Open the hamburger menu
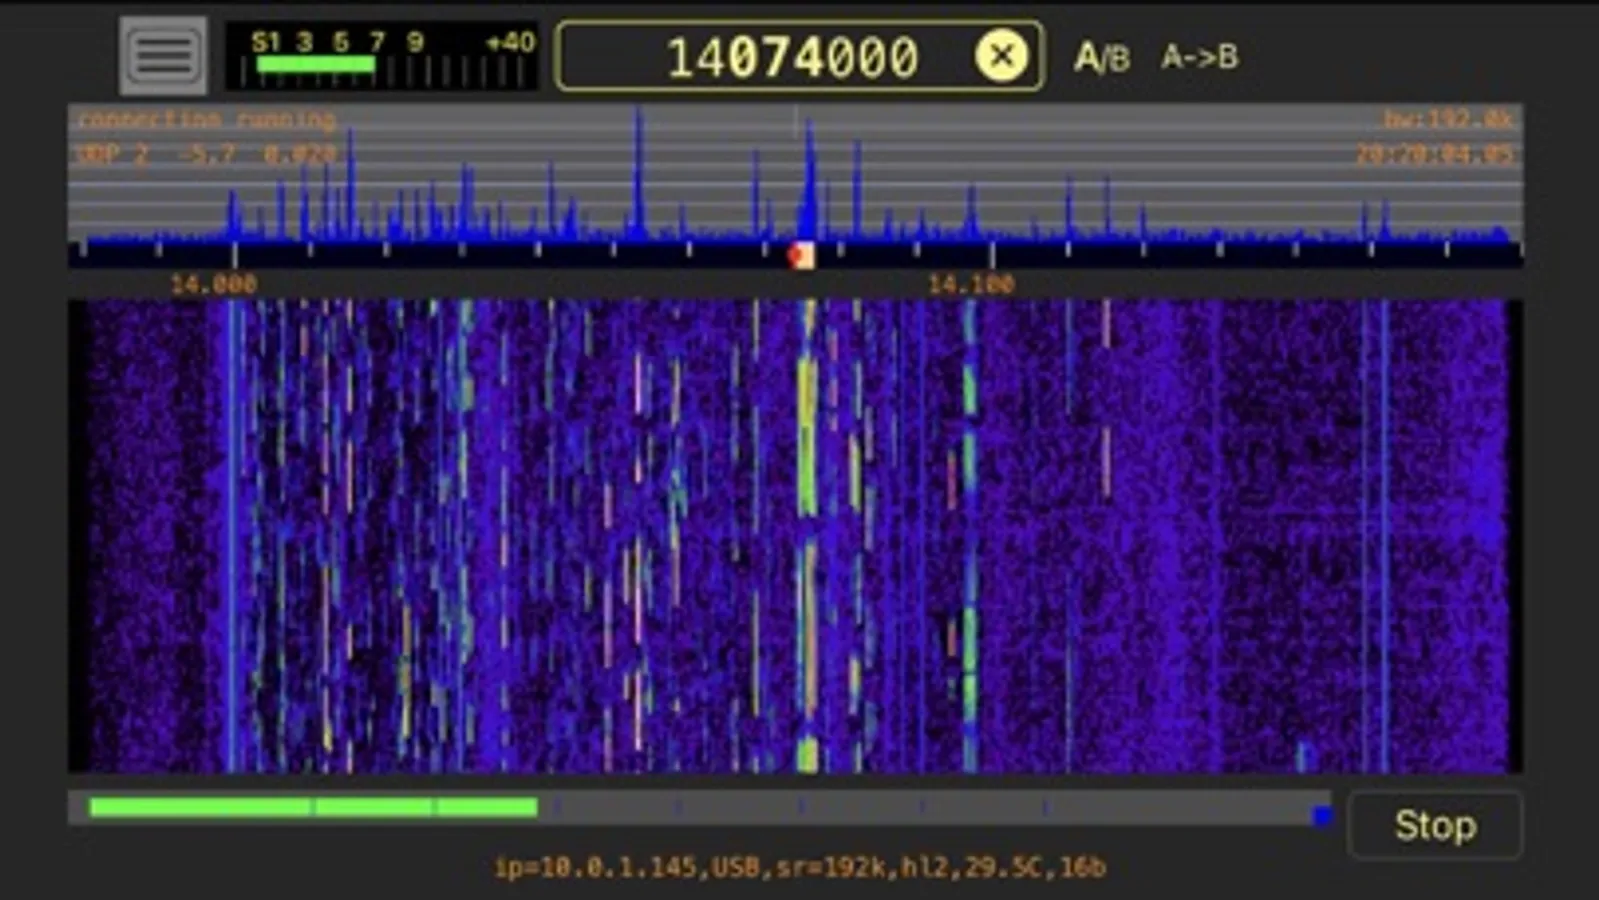Screen dimensions: 1599x900 point(163,55)
